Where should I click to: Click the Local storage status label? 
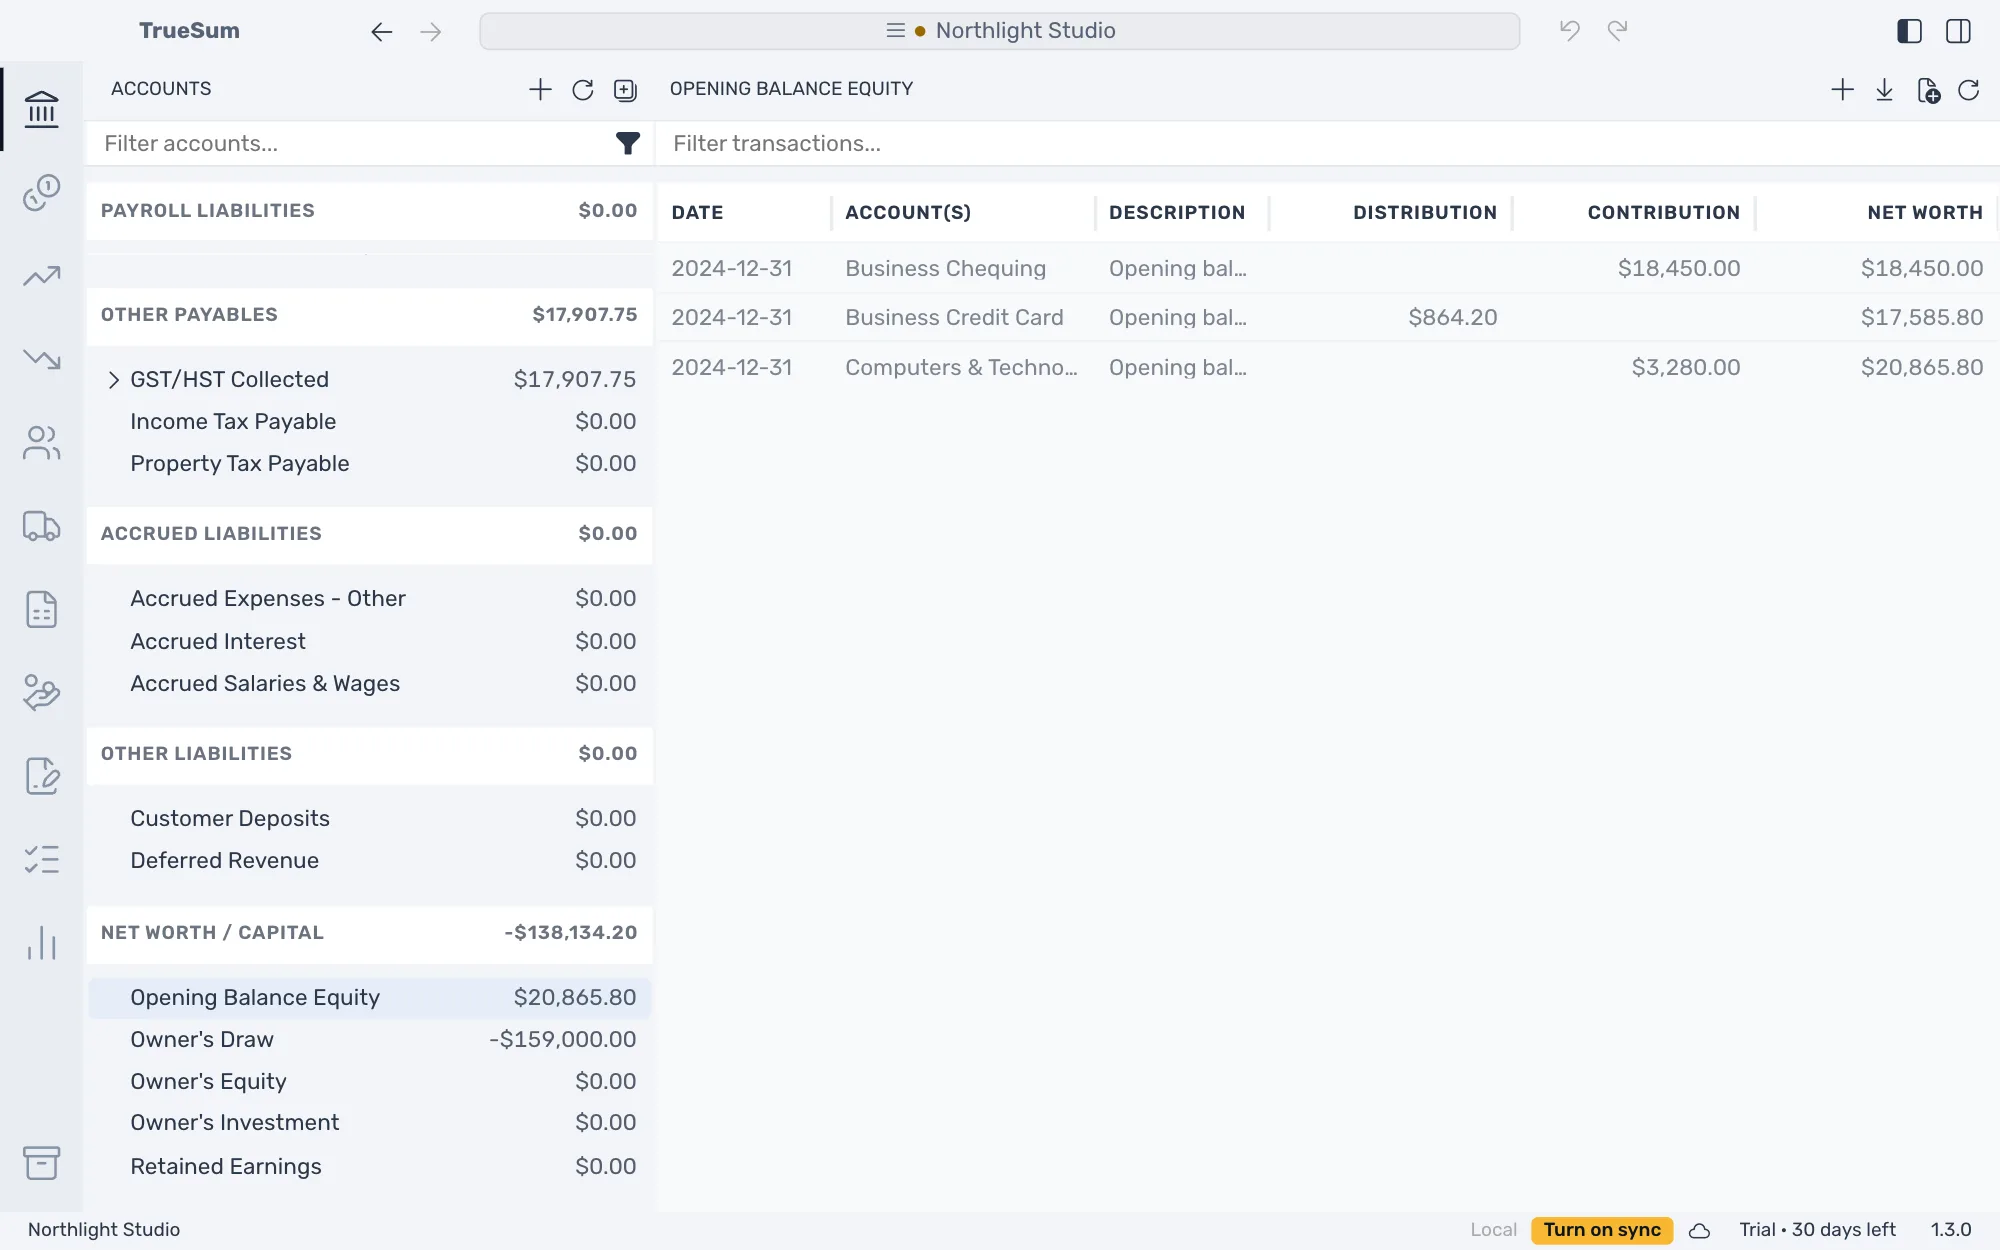1493,1230
